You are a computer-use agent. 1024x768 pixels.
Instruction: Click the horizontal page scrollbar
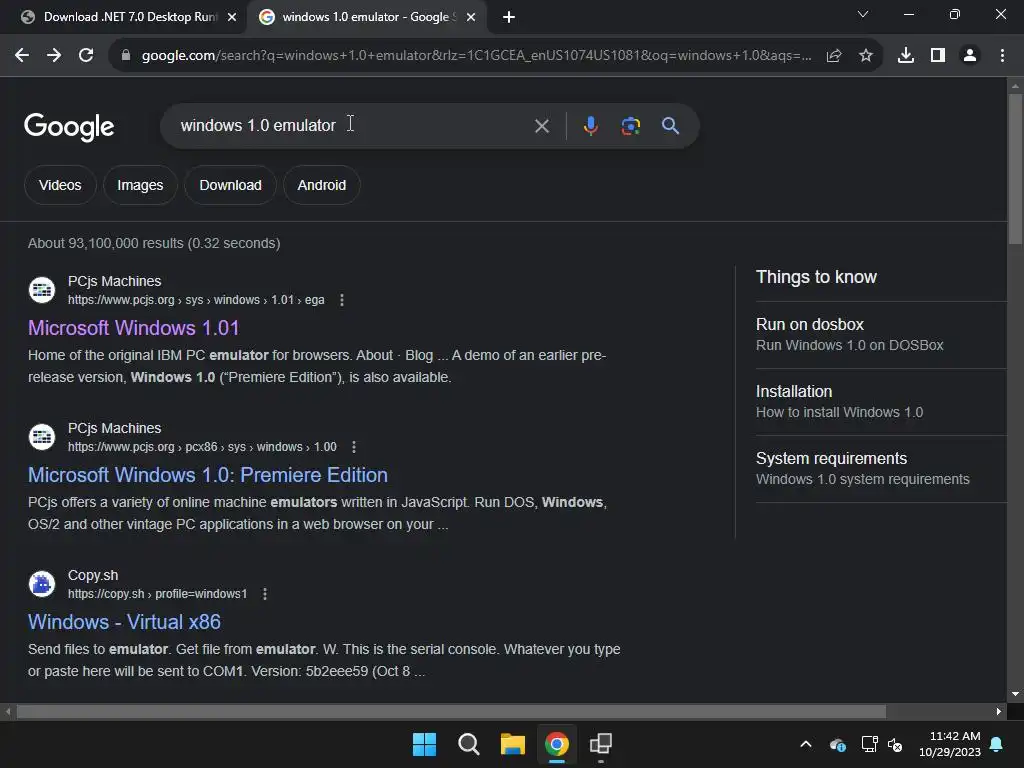[x=451, y=711]
